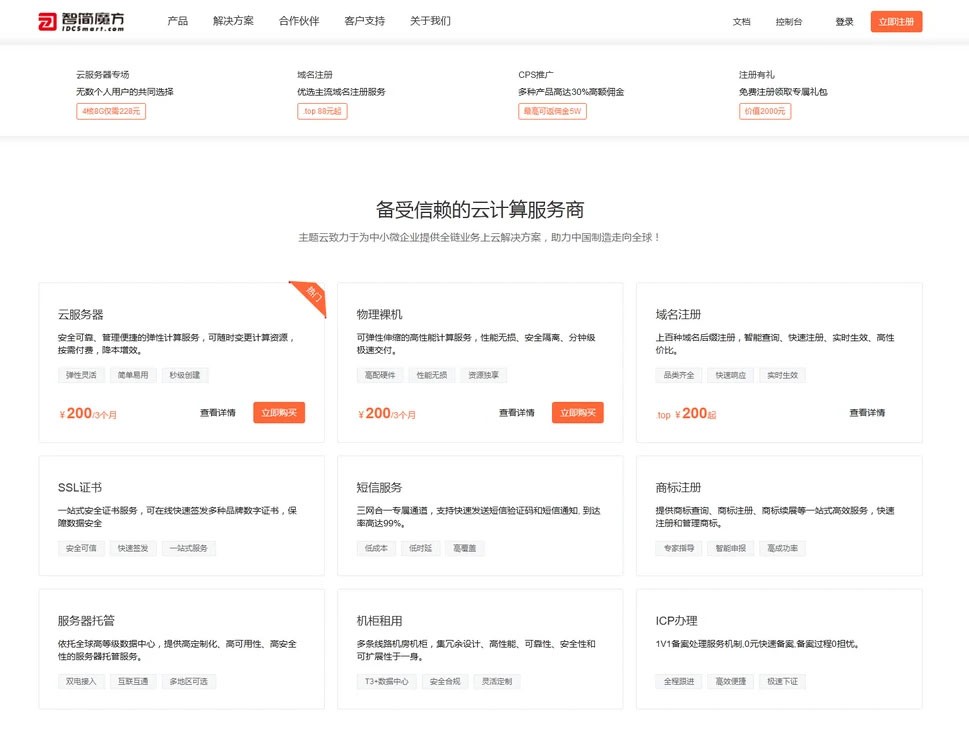
Task: Click the 多地区可选 tag
Action: [189, 682]
